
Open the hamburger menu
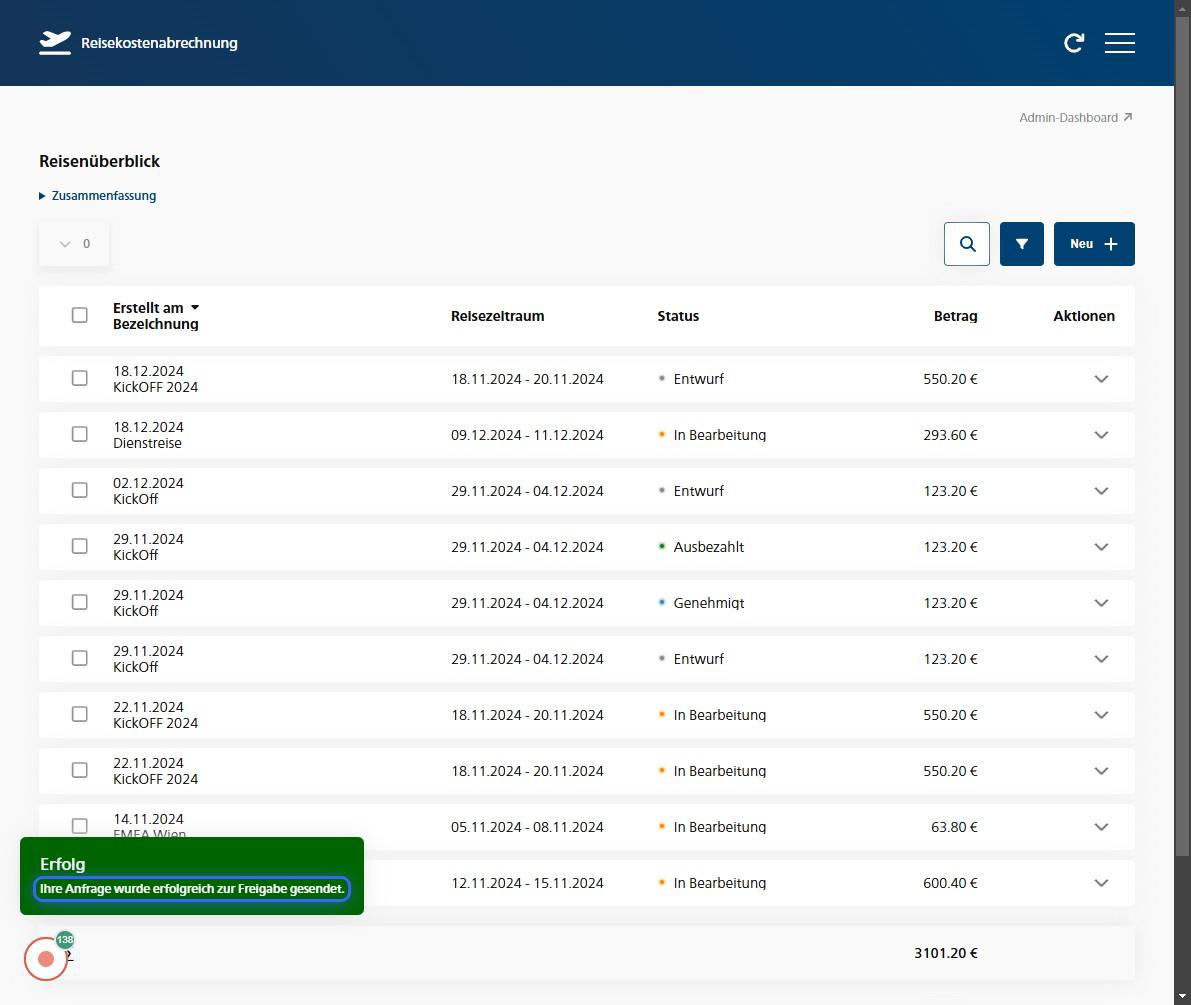coord(1119,43)
